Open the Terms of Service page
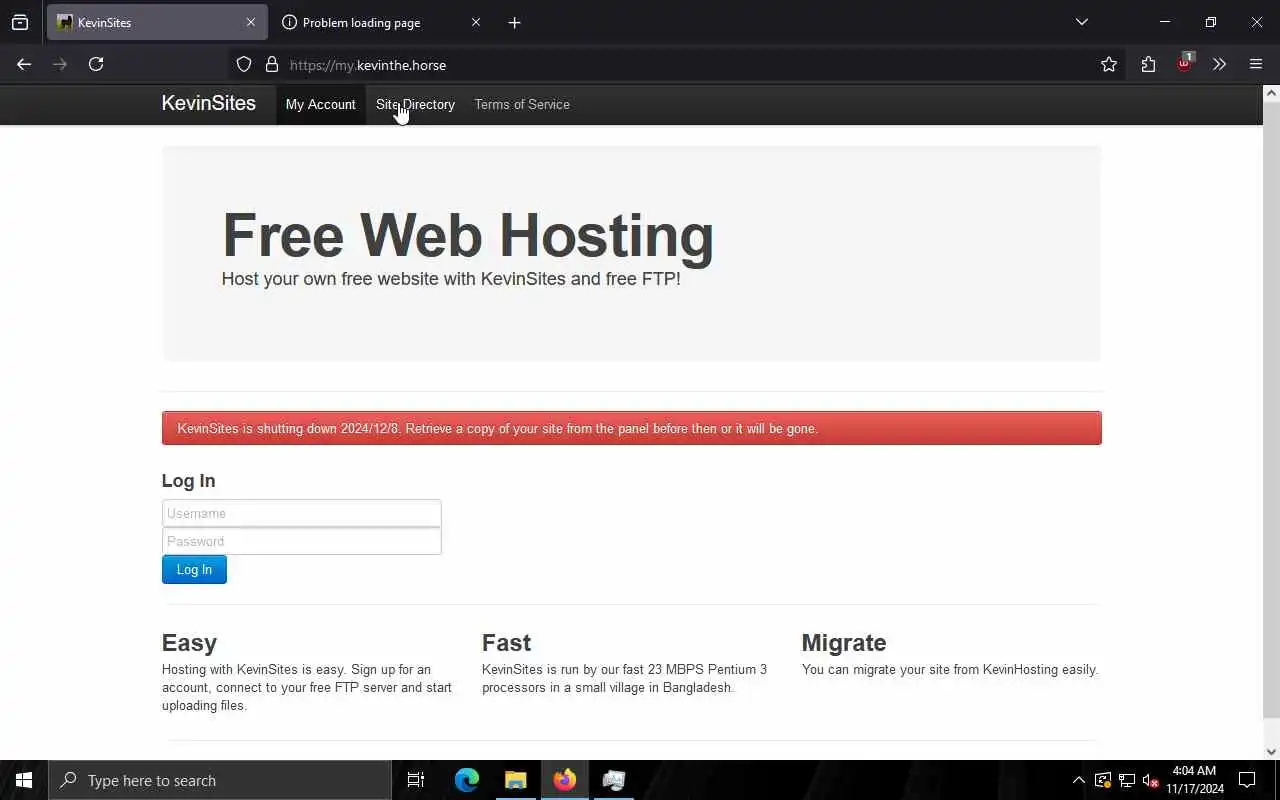Image resolution: width=1280 pixels, height=800 pixels. click(522, 104)
